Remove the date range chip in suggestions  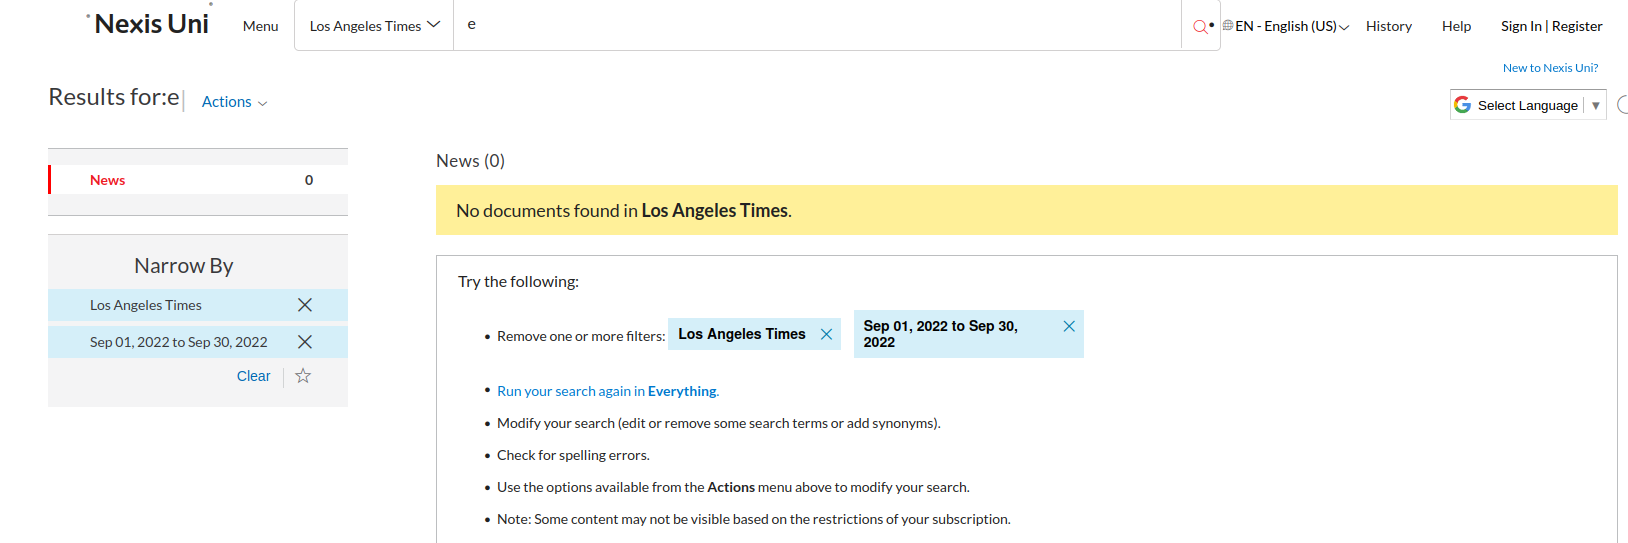(1069, 326)
